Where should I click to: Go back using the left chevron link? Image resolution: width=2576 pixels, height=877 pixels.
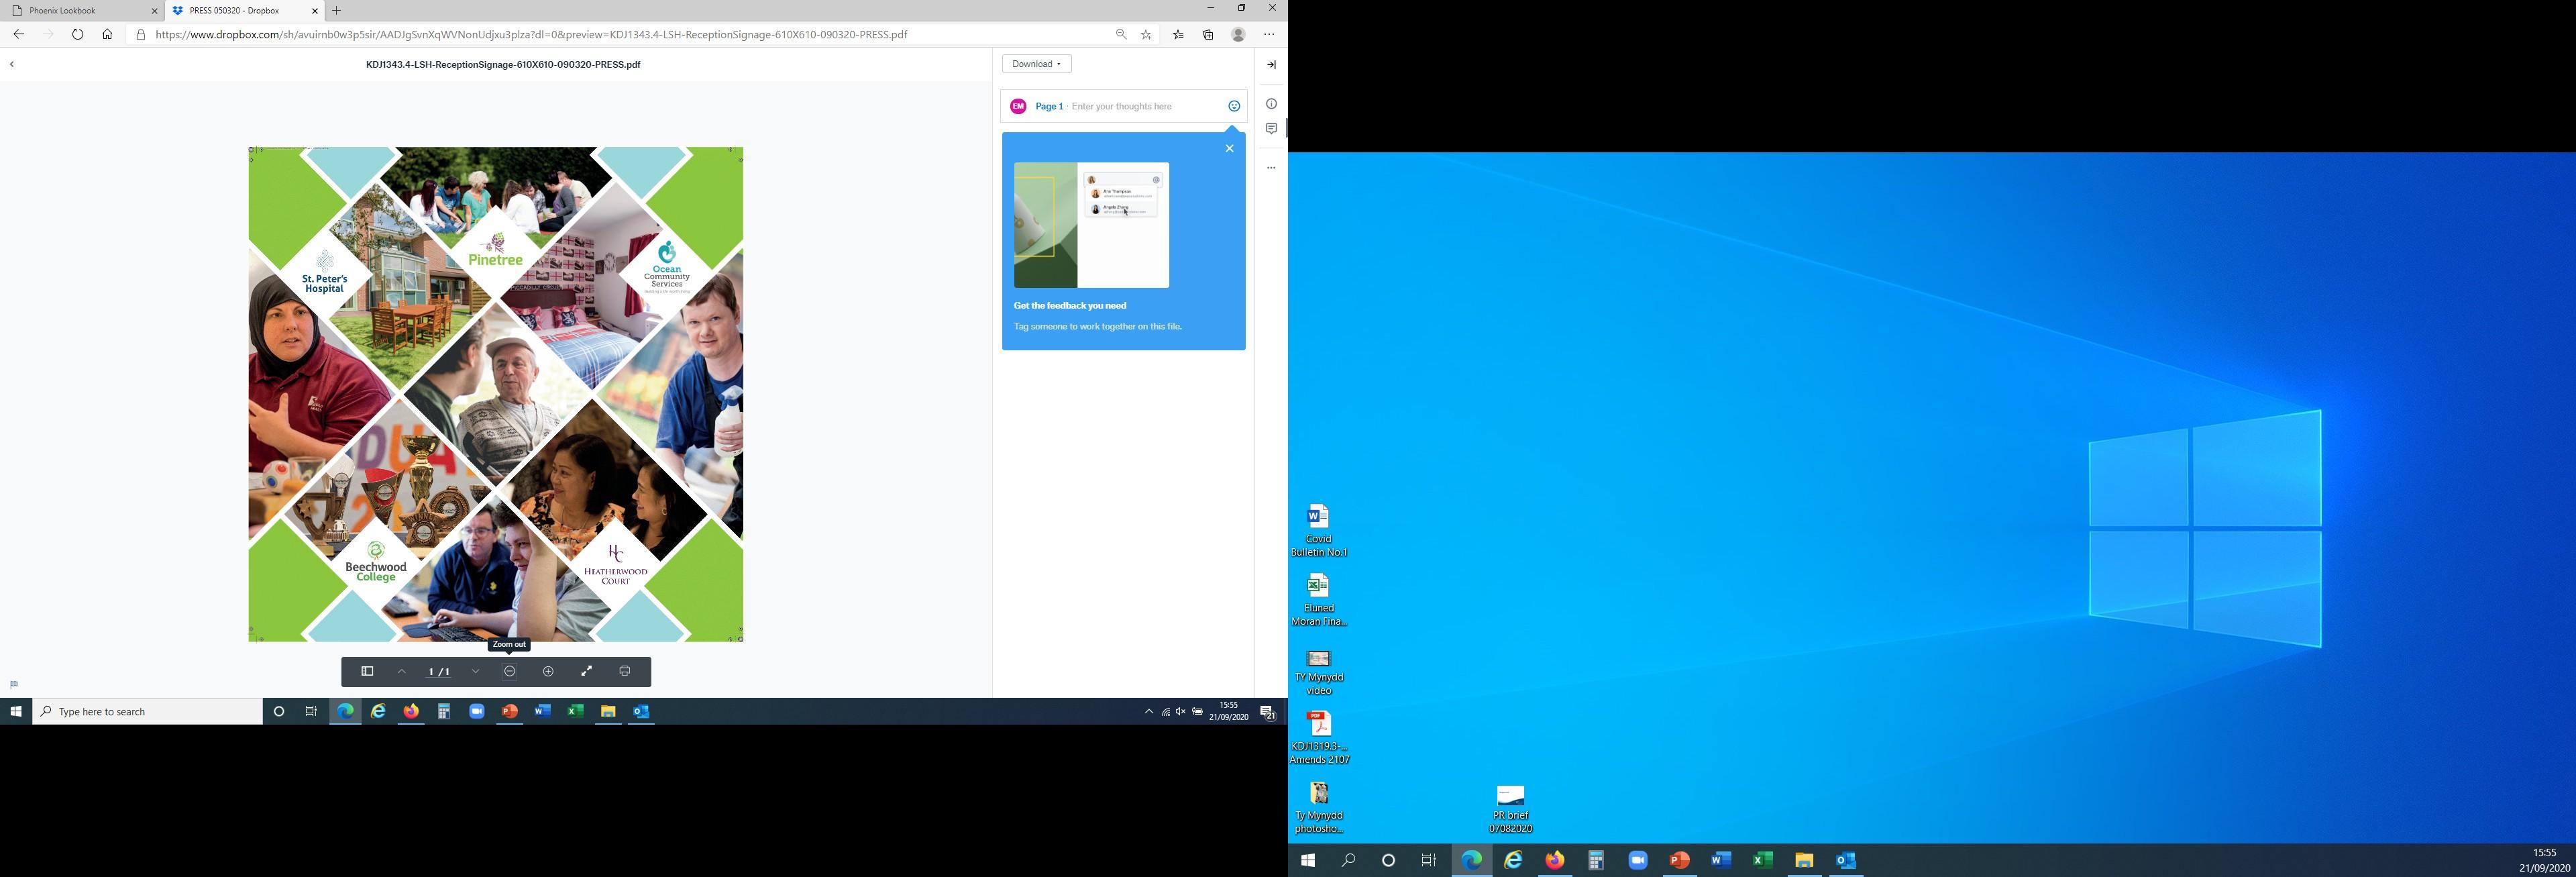[x=12, y=64]
